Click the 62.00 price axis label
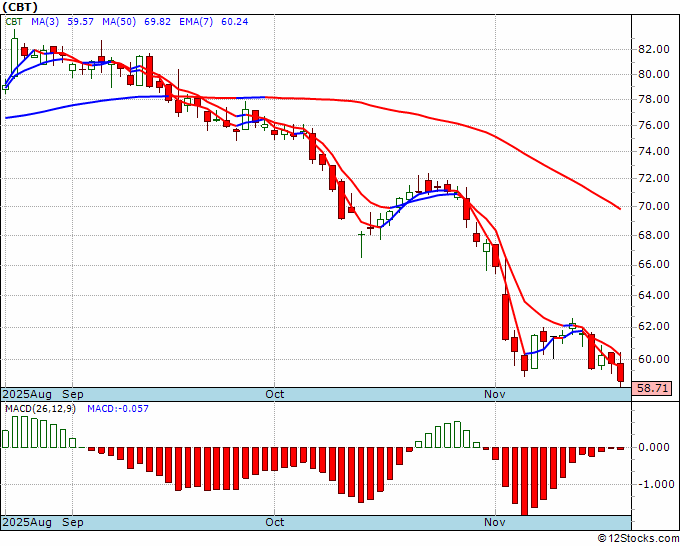 pyautogui.click(x=654, y=327)
